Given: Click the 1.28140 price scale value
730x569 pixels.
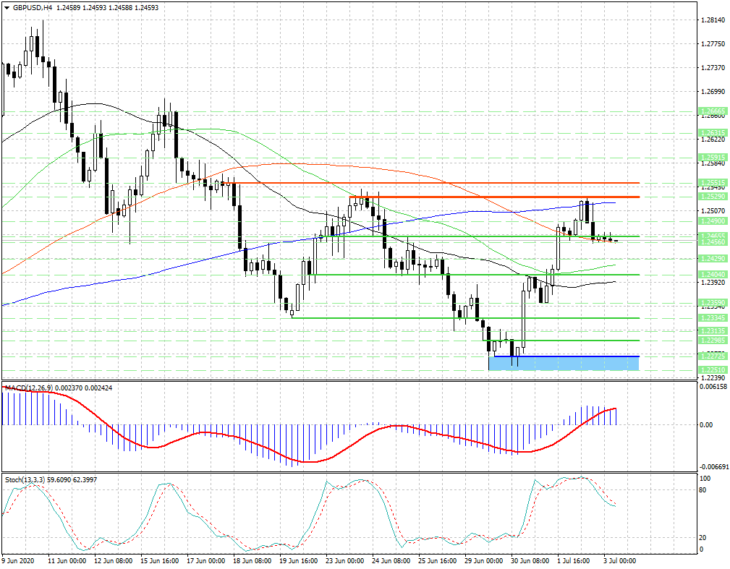Looking at the screenshot, I should [x=713, y=20].
